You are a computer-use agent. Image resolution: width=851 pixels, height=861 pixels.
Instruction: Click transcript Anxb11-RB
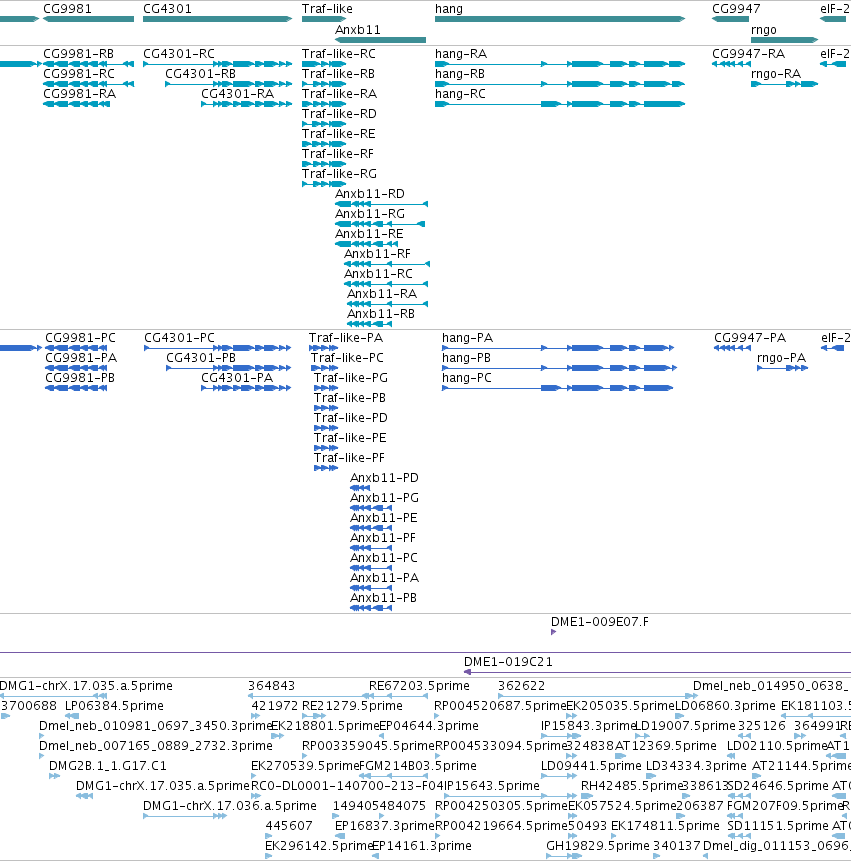(369, 324)
